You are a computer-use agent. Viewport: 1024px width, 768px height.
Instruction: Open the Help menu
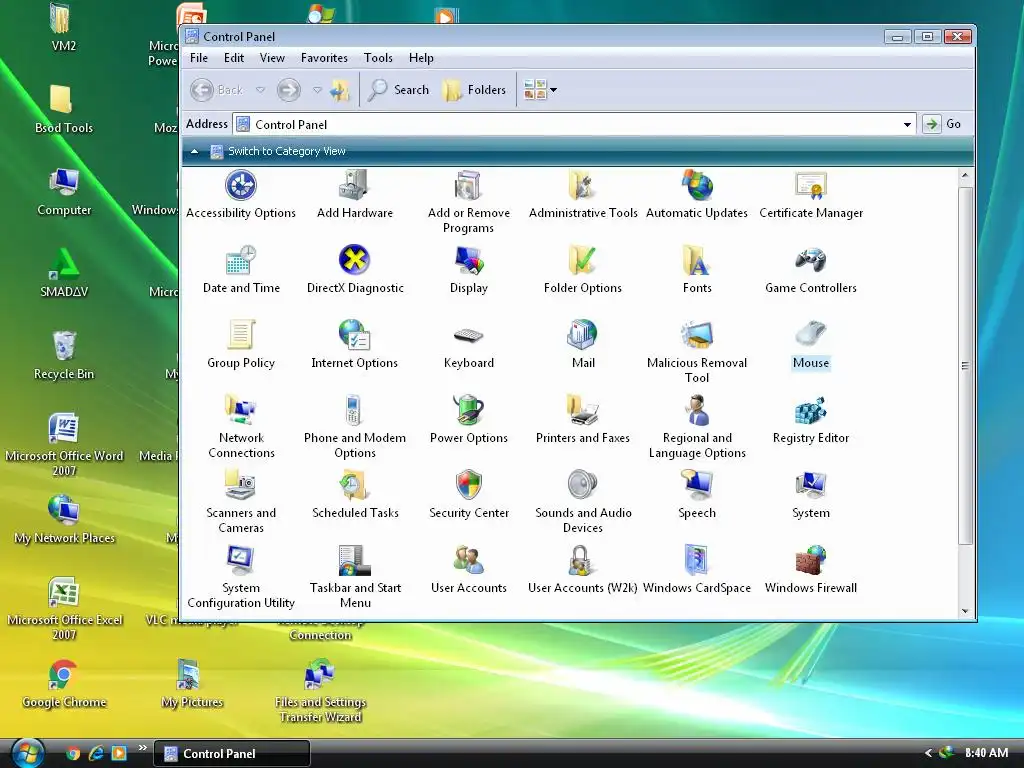pos(421,58)
